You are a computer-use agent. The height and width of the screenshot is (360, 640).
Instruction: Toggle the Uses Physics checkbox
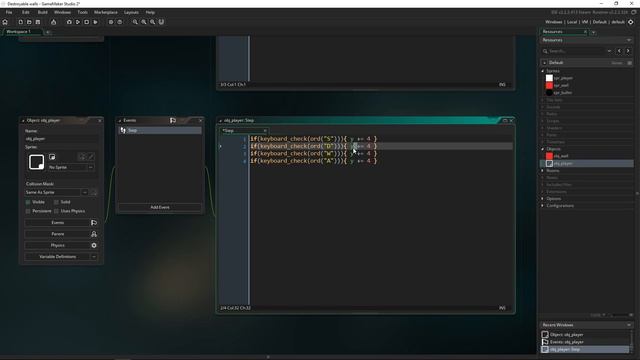(x=56, y=211)
